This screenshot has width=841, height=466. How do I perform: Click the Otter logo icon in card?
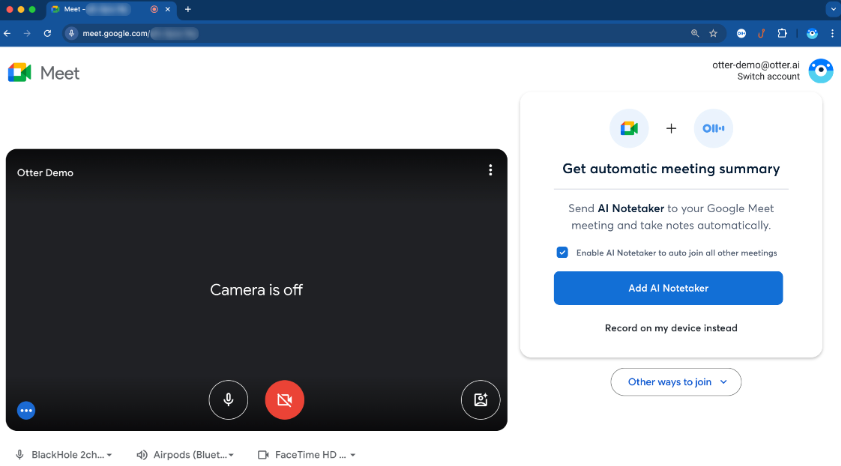pyautogui.click(x=713, y=128)
